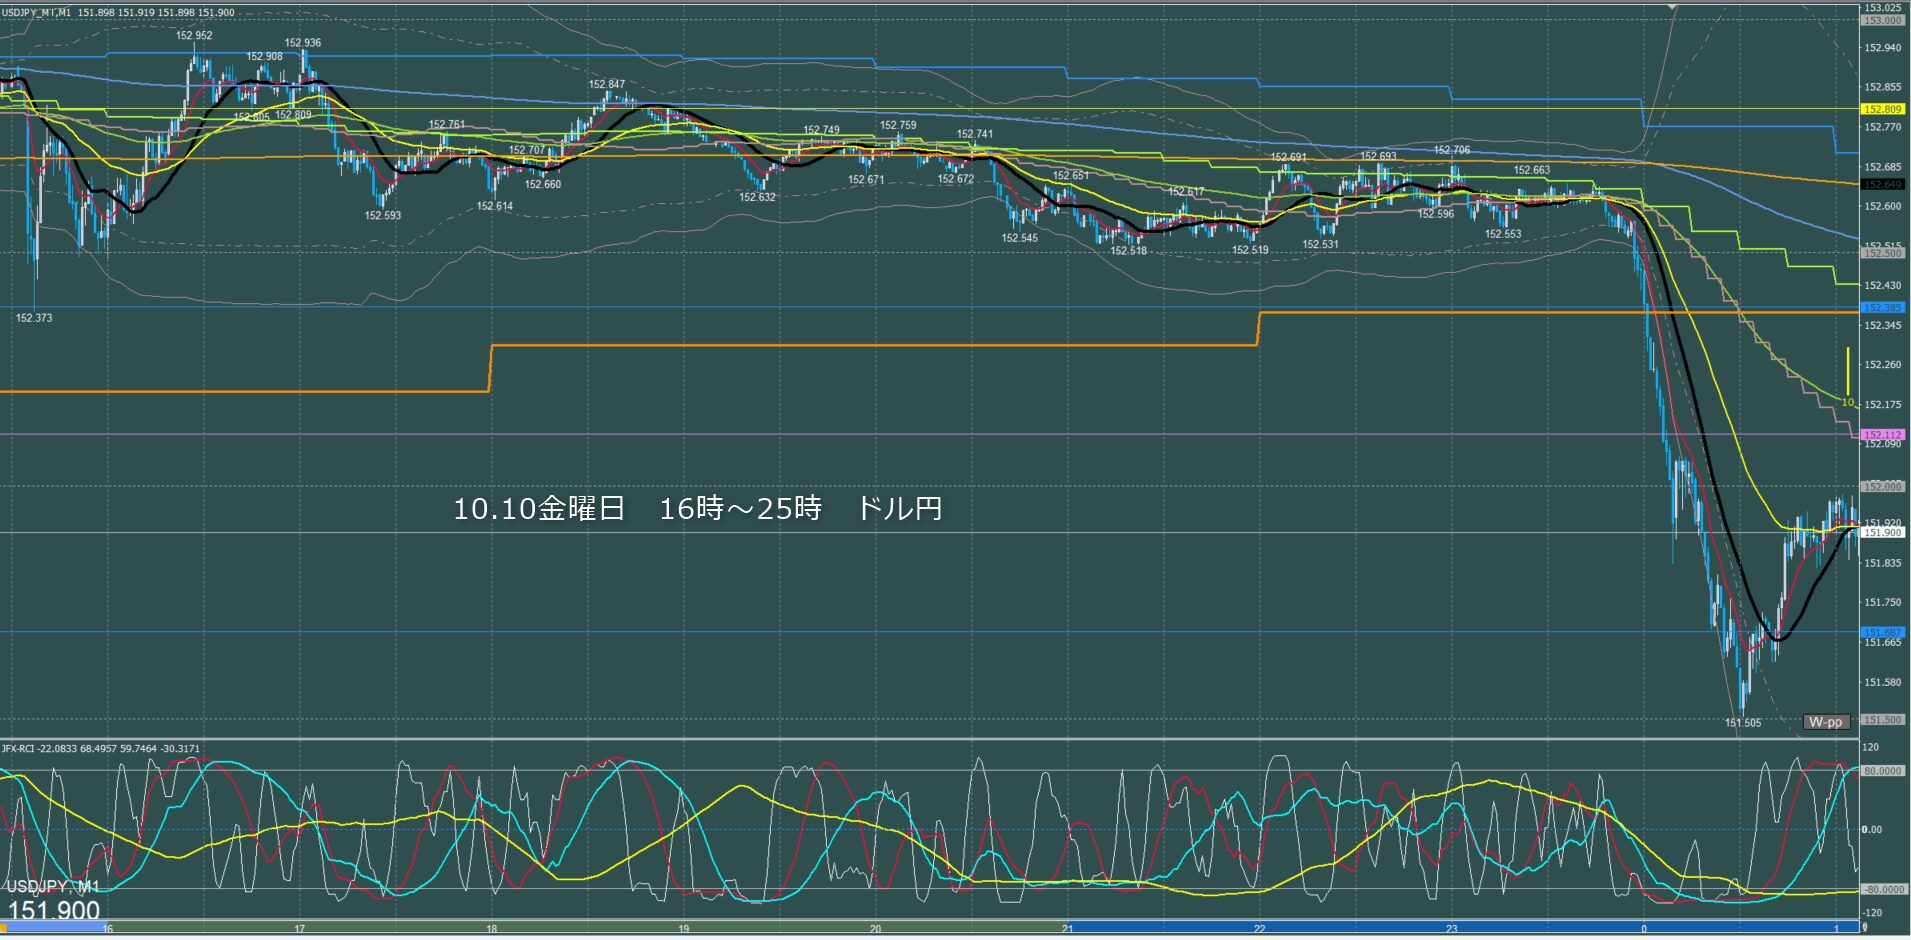
Task: Click the pink 152.112 price tag
Action: [x=1881, y=435]
